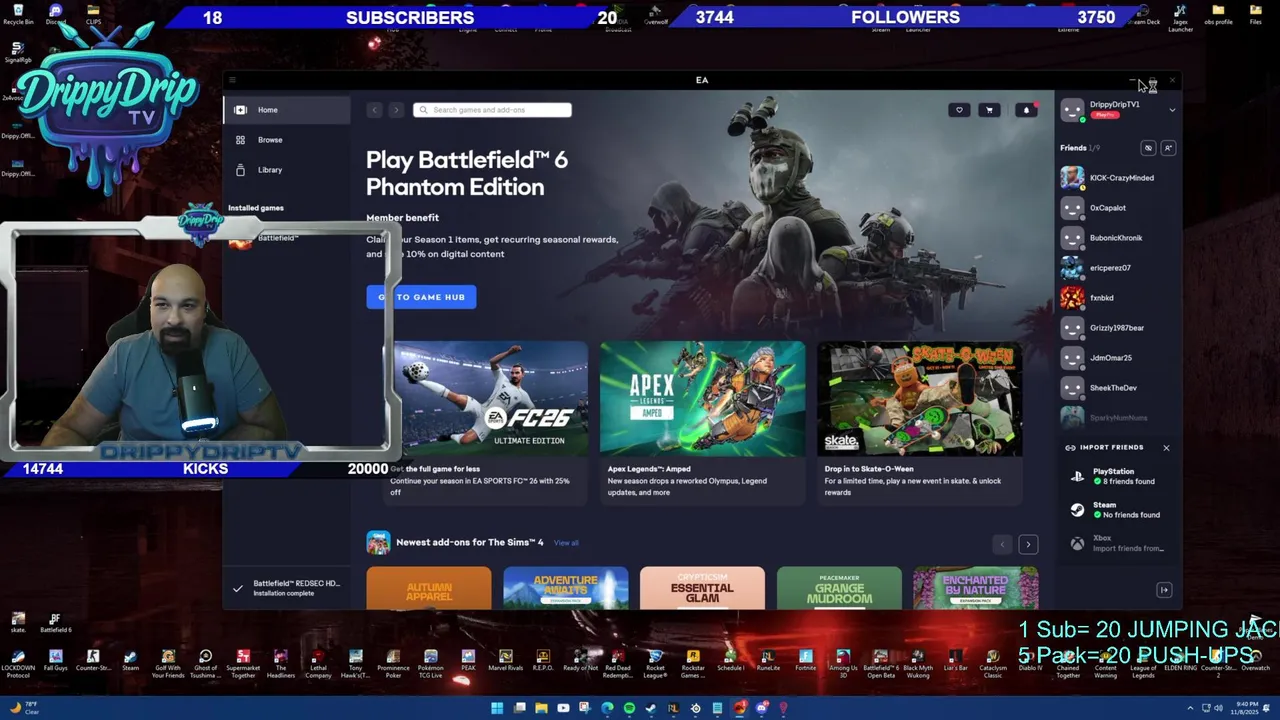The width and height of the screenshot is (1280, 720).
Task: Open the Windows Start button
Action: click(x=497, y=708)
